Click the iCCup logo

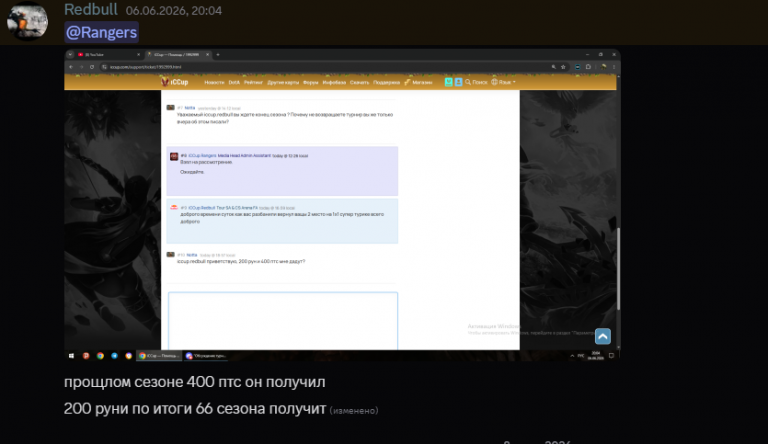pyautogui.click(x=174, y=82)
